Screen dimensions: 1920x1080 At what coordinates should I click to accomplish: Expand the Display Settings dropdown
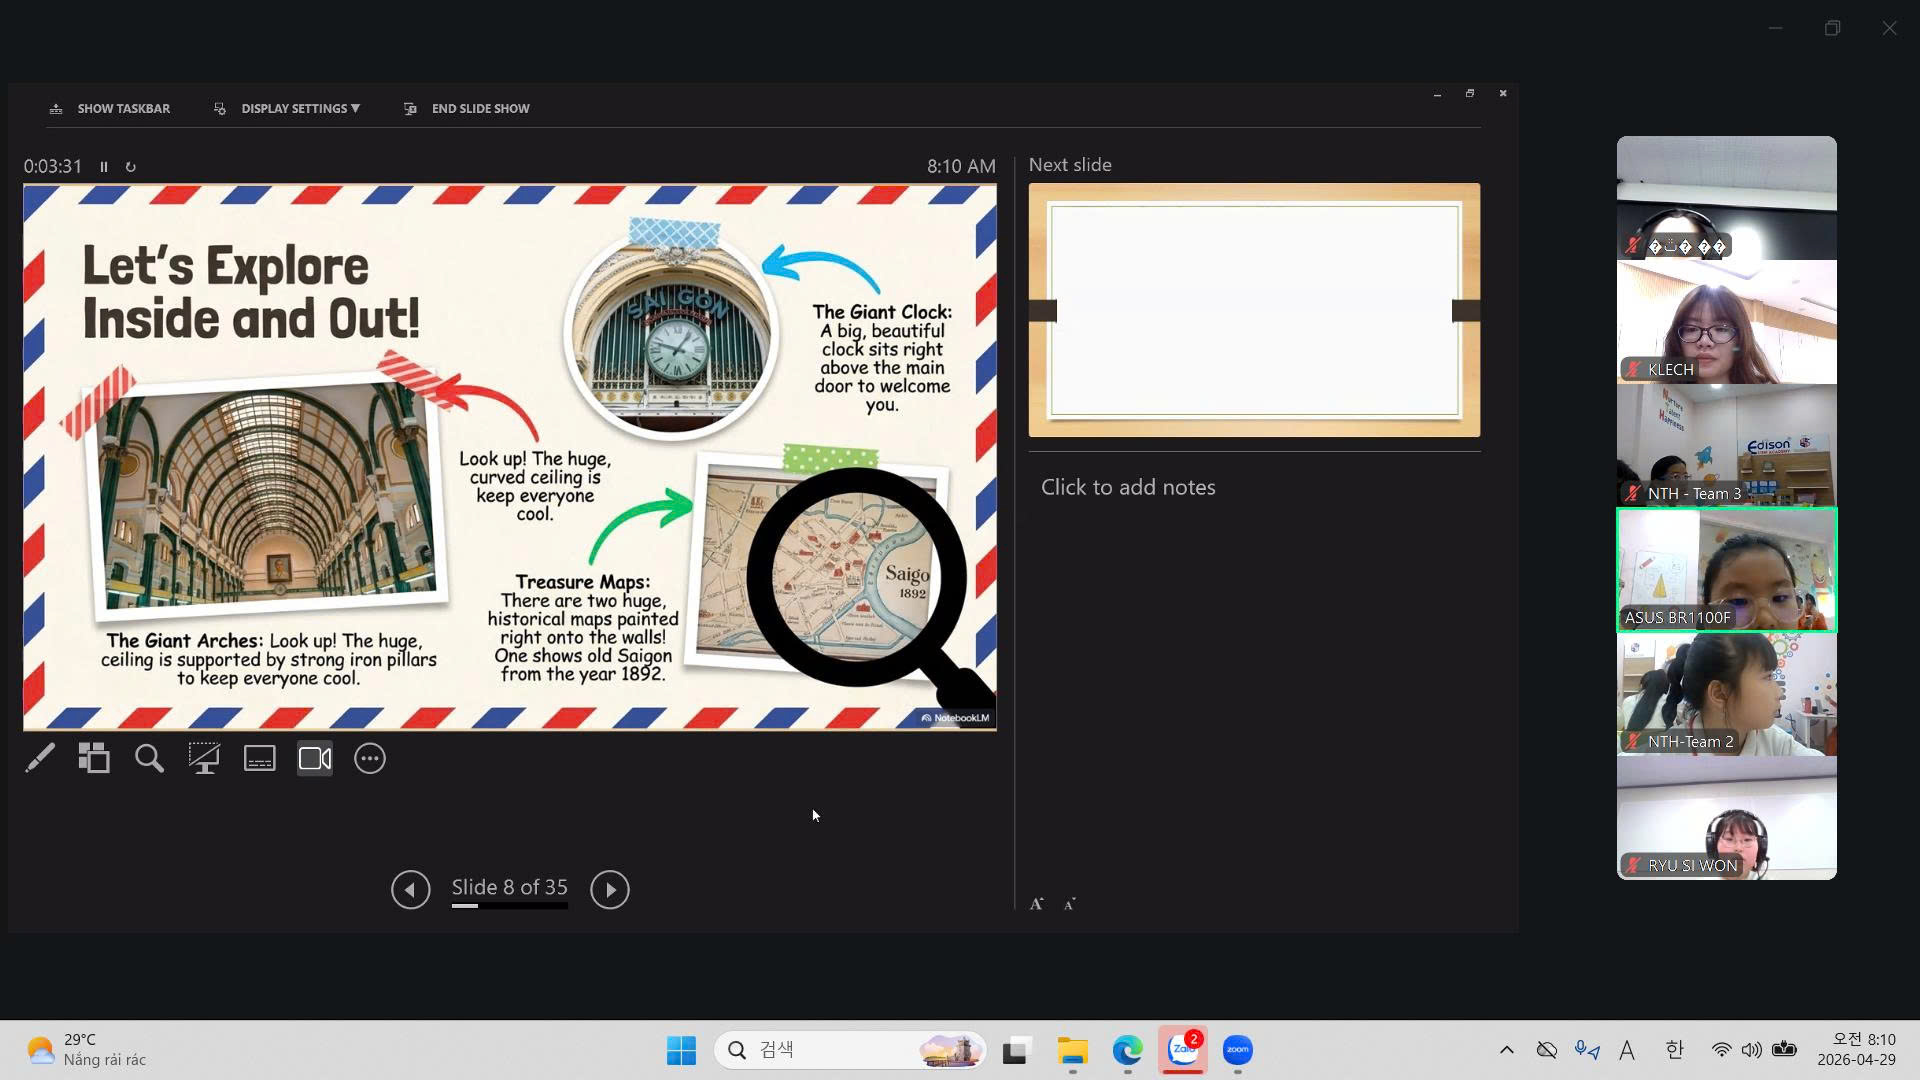(299, 108)
